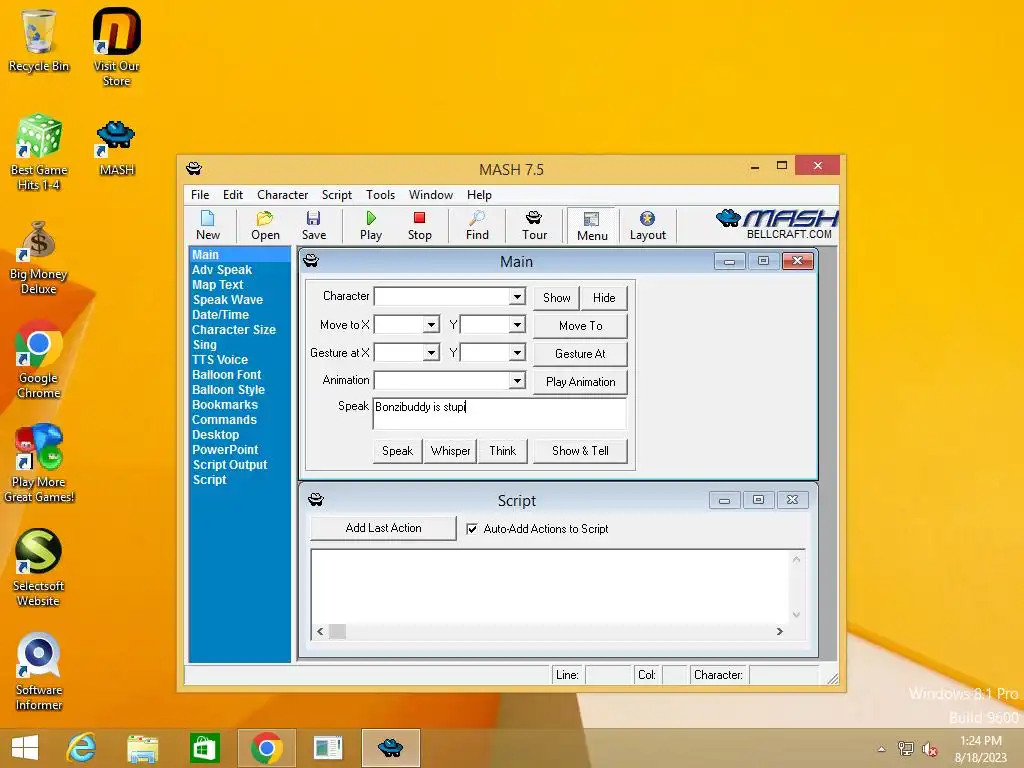Switch to Chrome in the taskbar
Screen dimensions: 1024x768
click(x=266, y=748)
